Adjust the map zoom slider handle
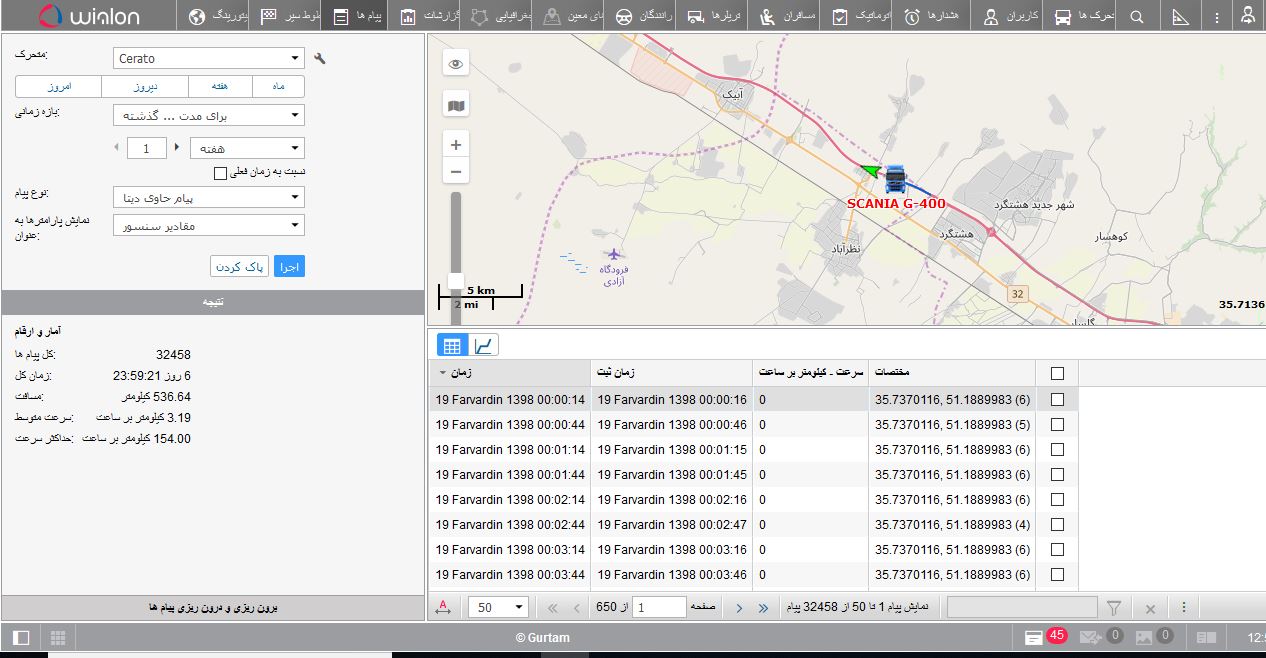Viewport: 1266px width, 658px height. (x=456, y=280)
